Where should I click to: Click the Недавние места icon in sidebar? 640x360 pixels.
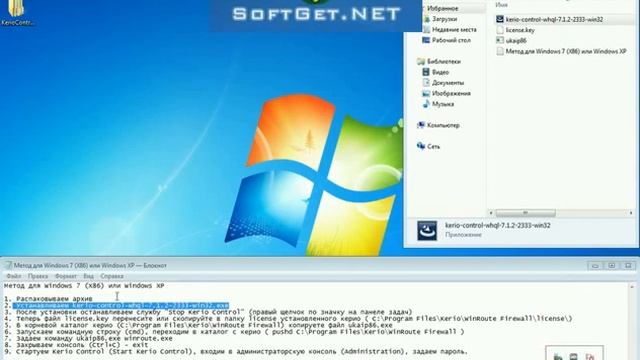(426, 29)
